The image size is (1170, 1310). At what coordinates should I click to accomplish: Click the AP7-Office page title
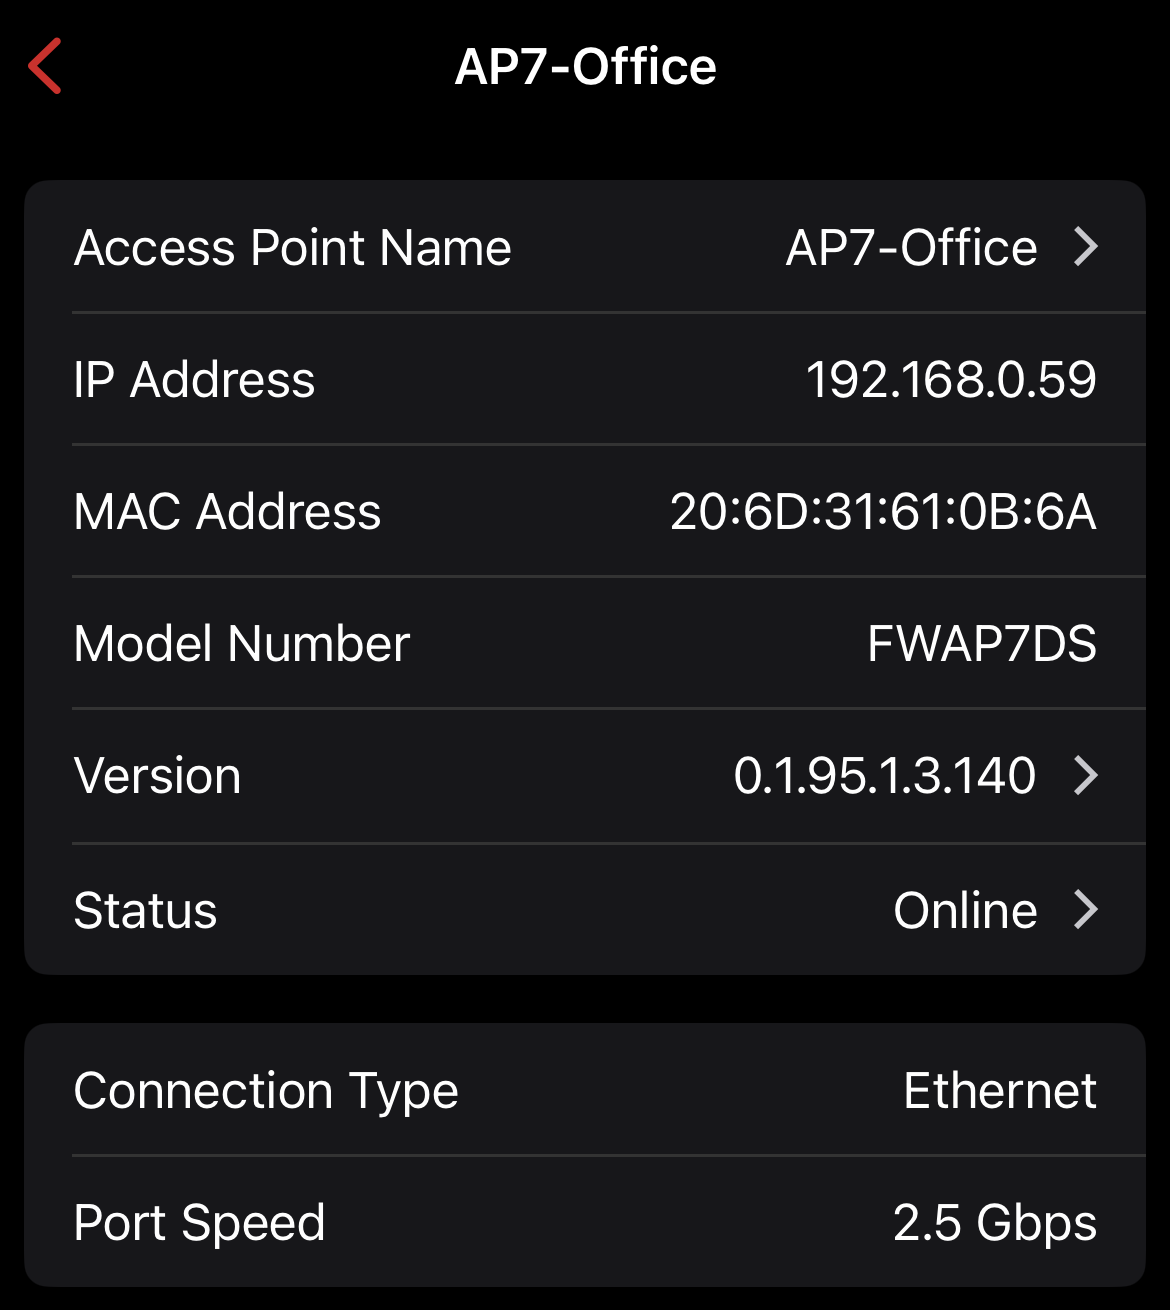586,67
